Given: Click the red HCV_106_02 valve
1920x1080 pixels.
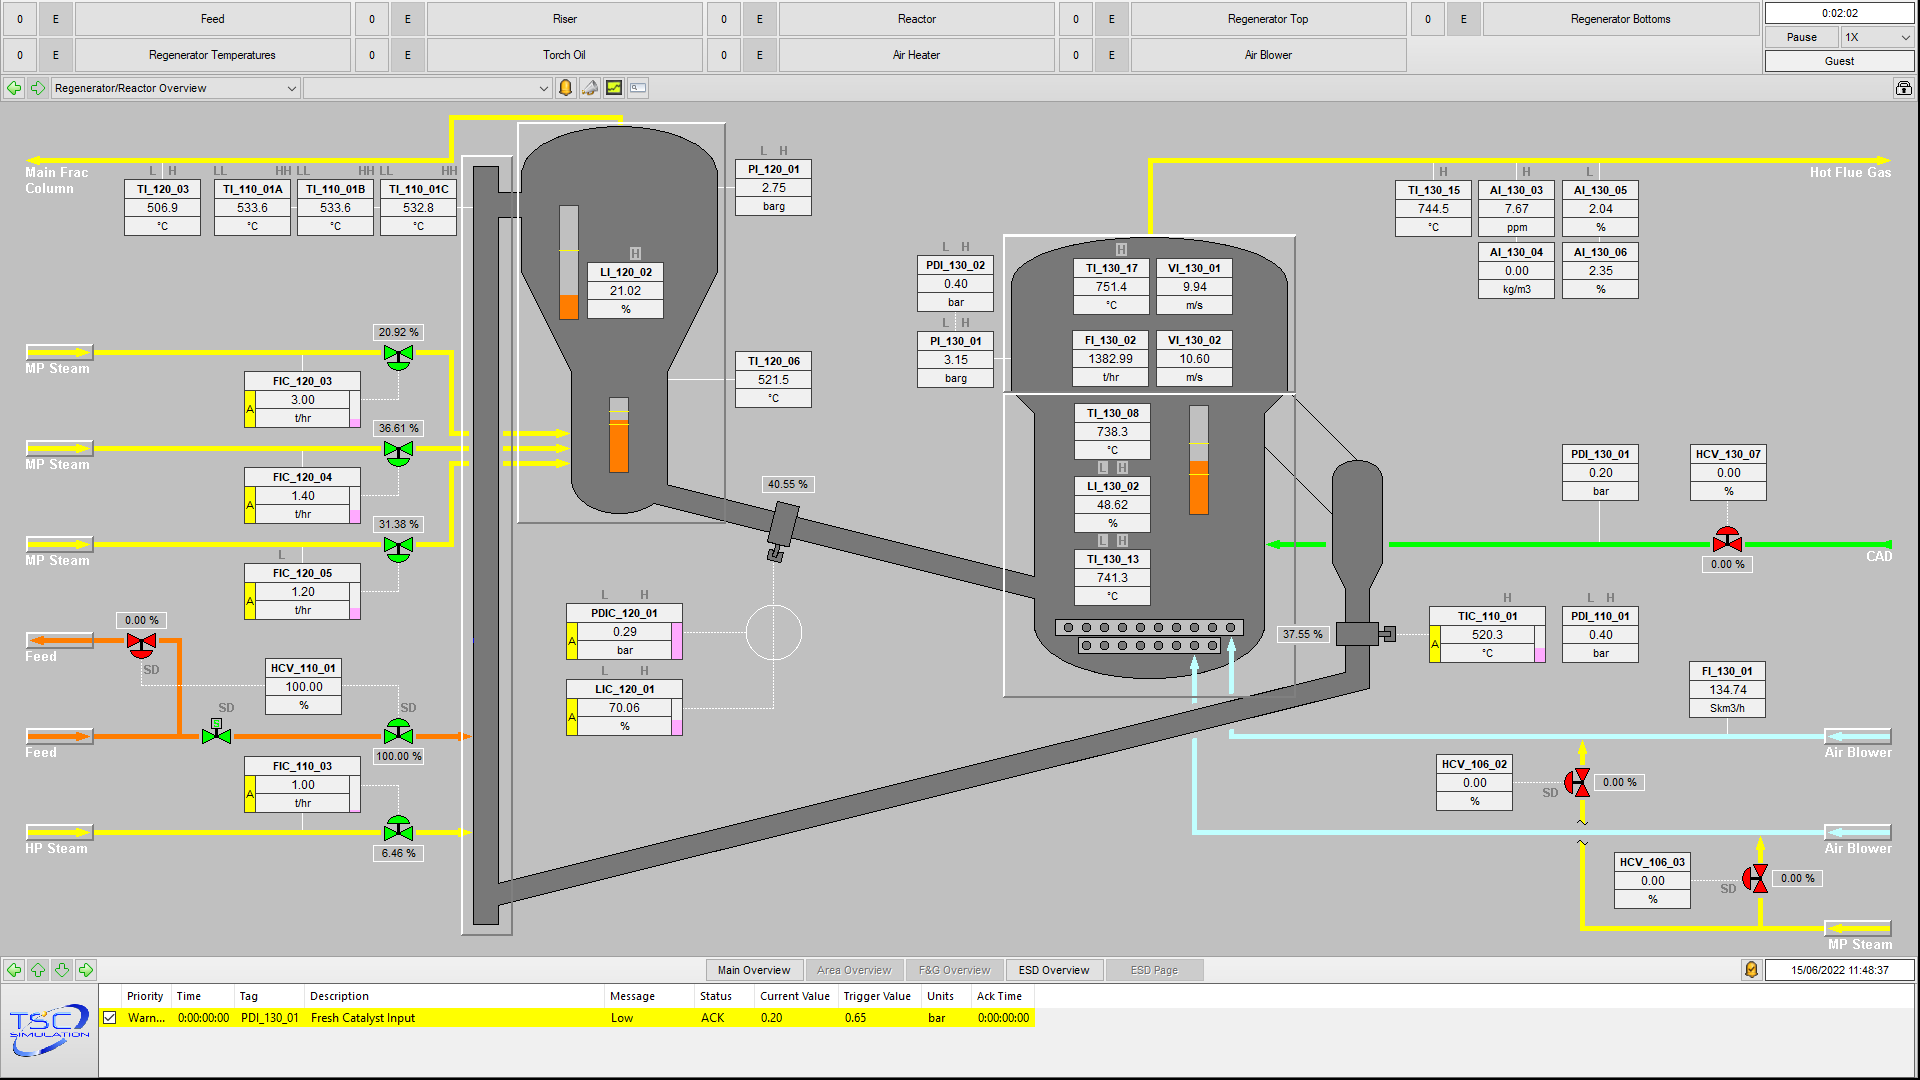Looking at the screenshot, I should coord(1577,782).
